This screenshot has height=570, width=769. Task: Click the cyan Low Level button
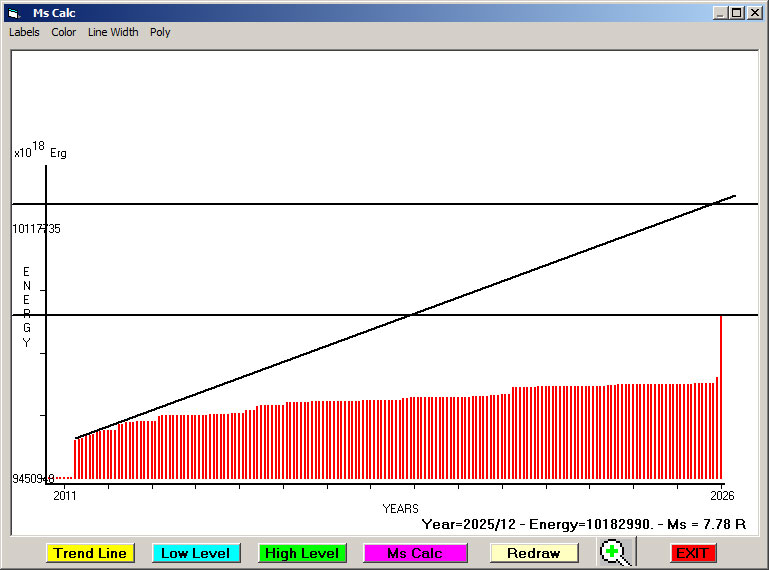point(196,553)
